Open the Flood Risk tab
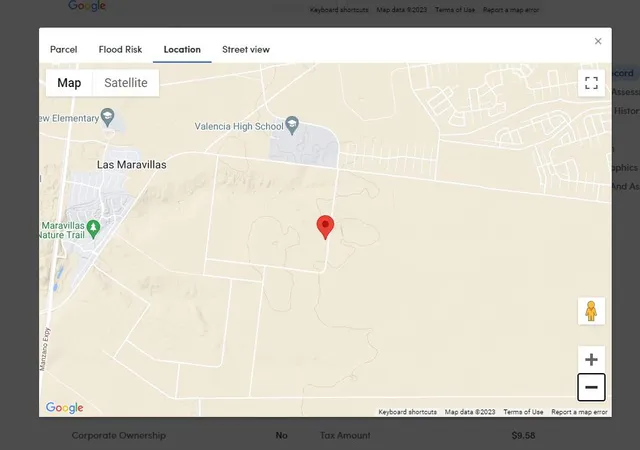 point(120,49)
